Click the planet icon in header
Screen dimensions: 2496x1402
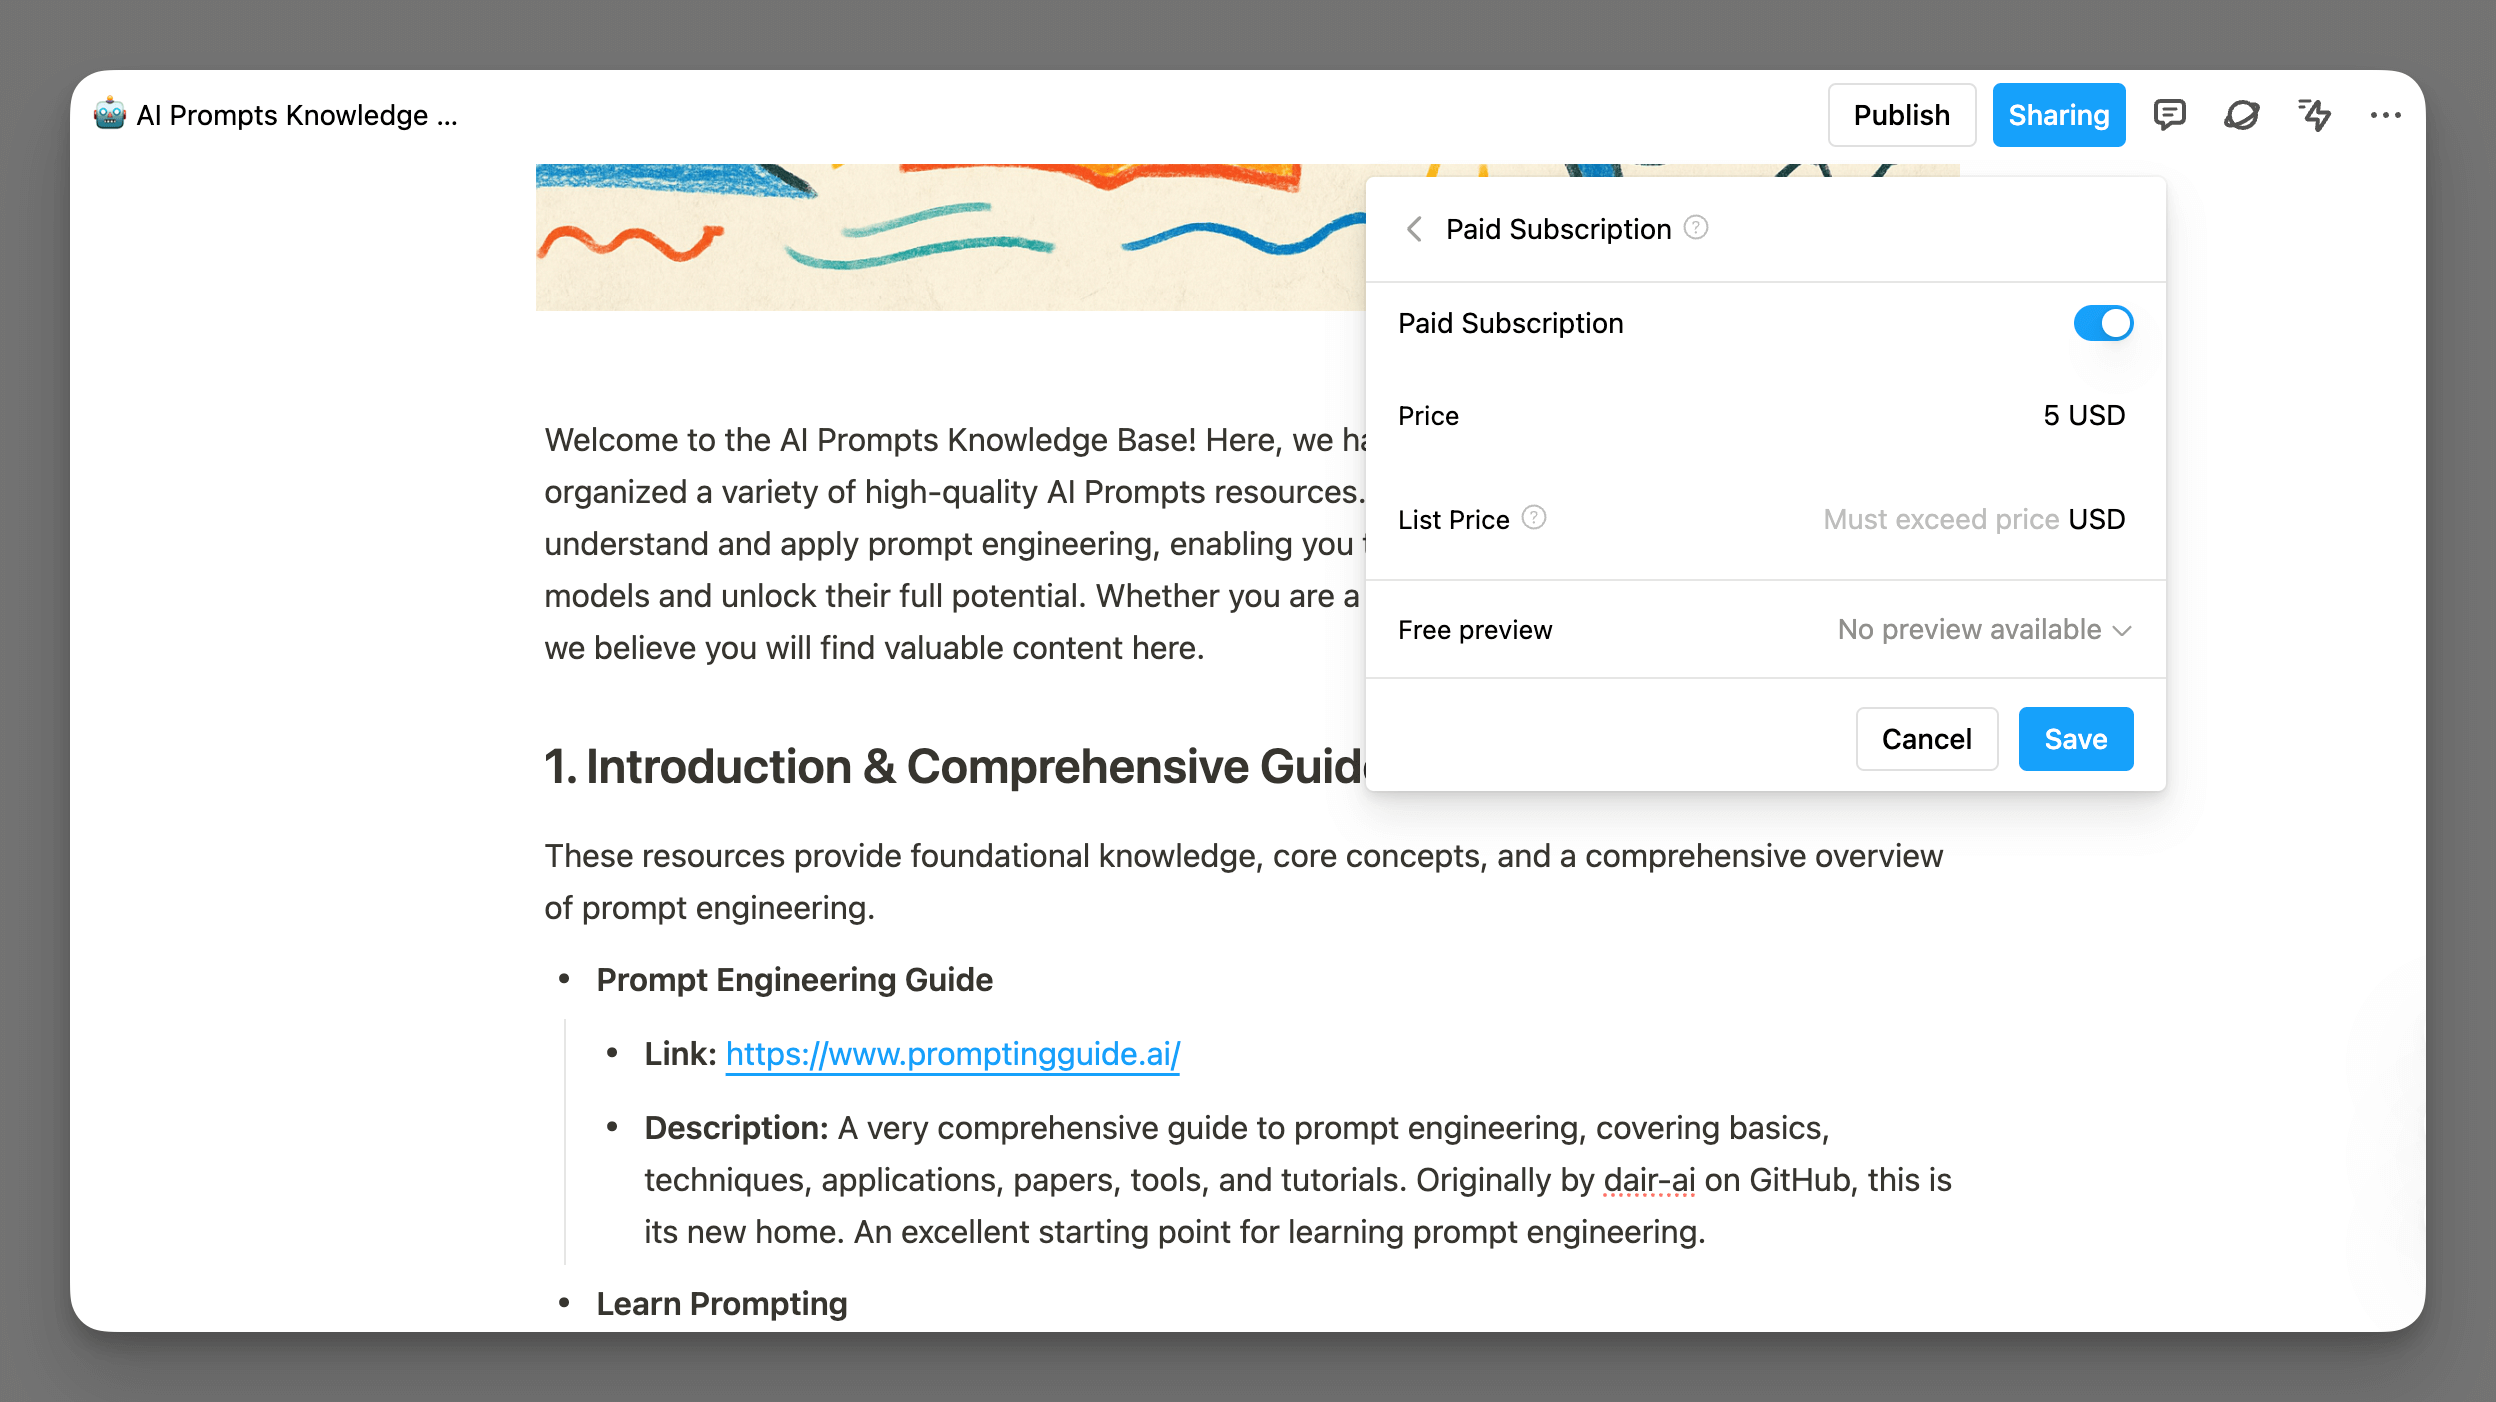pyautogui.click(x=2241, y=115)
